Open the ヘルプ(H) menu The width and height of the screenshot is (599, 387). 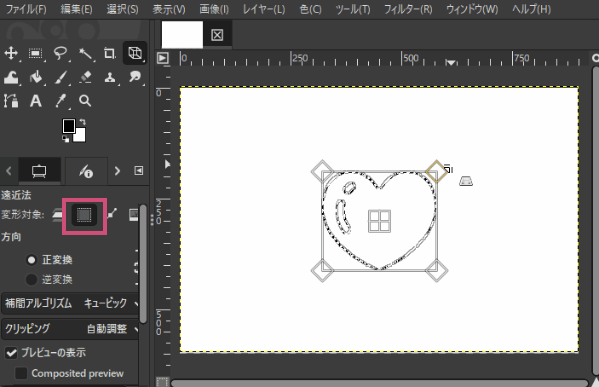pos(531,9)
